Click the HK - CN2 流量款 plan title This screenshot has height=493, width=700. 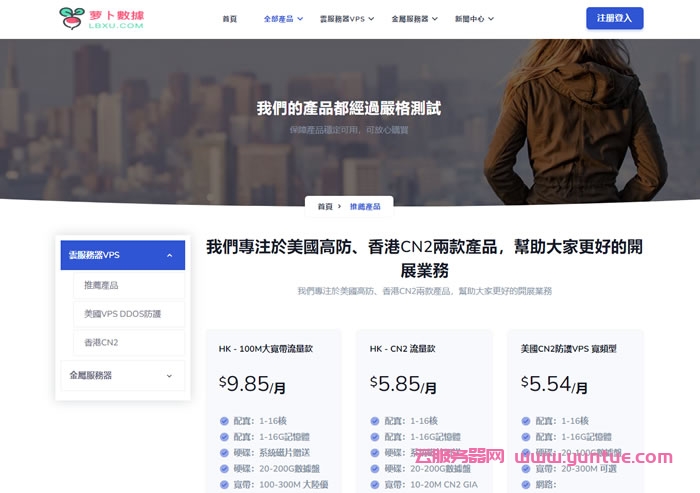[x=403, y=349]
